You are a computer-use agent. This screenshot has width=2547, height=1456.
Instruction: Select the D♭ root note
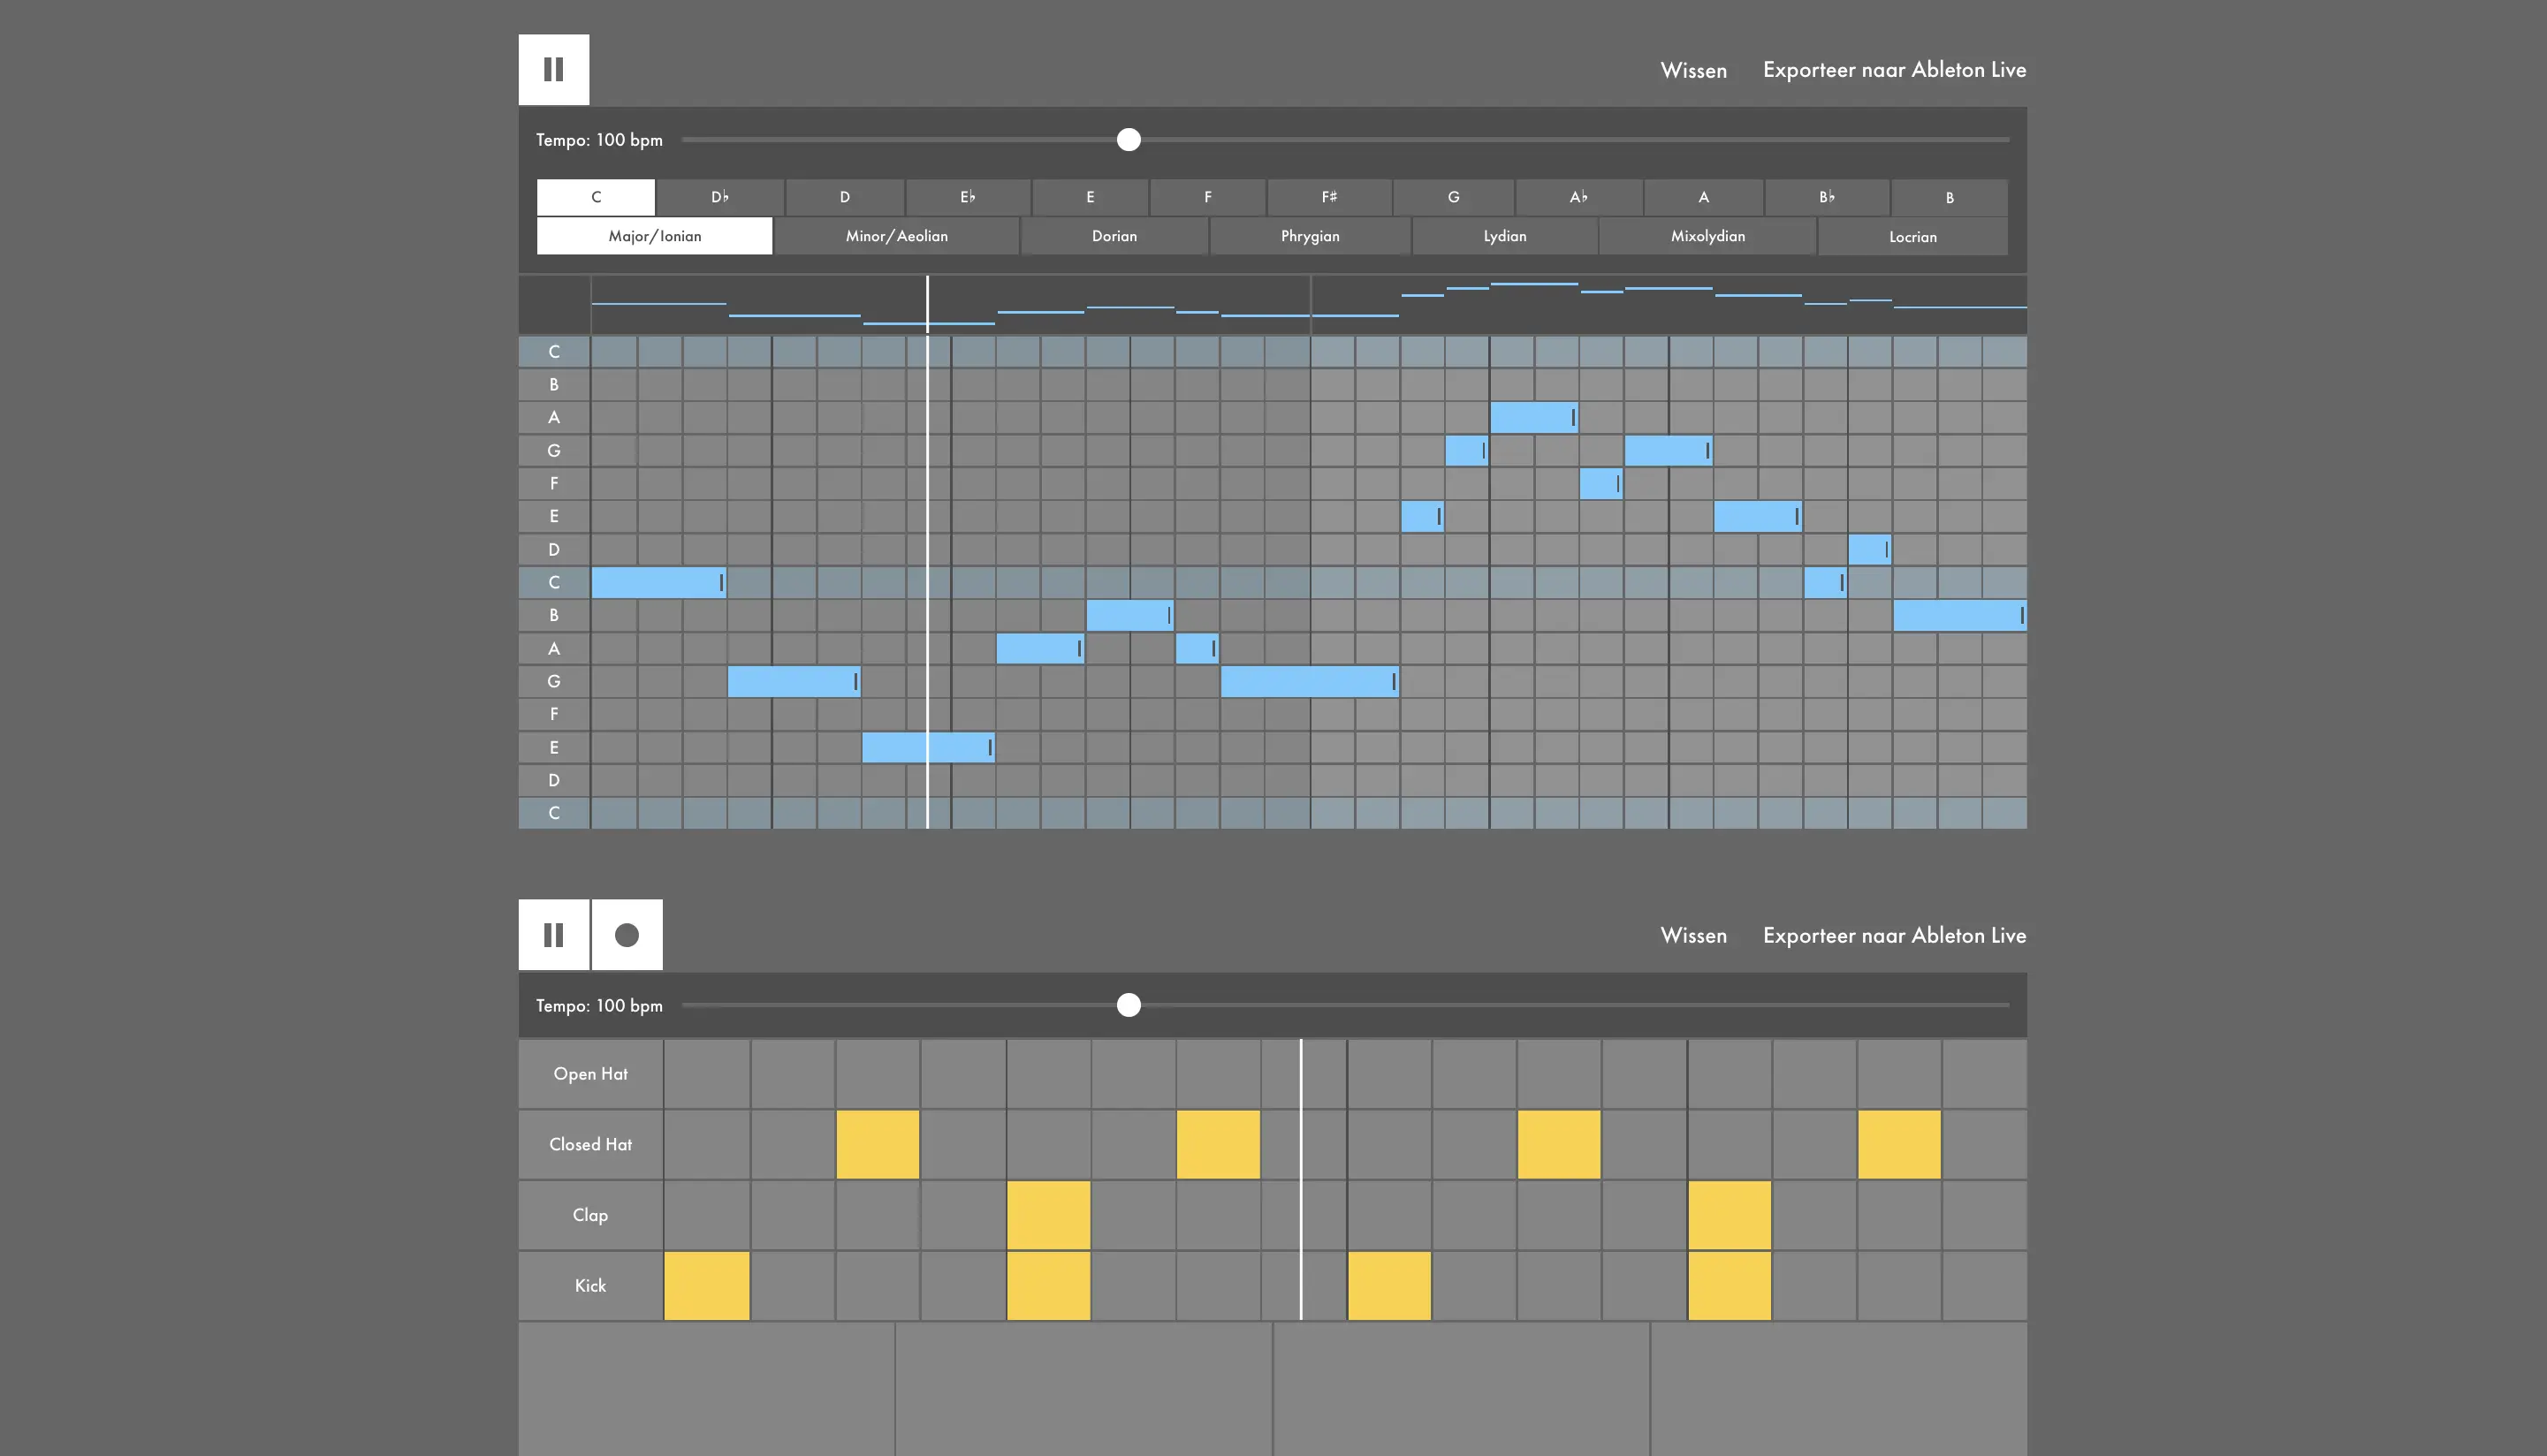720,197
